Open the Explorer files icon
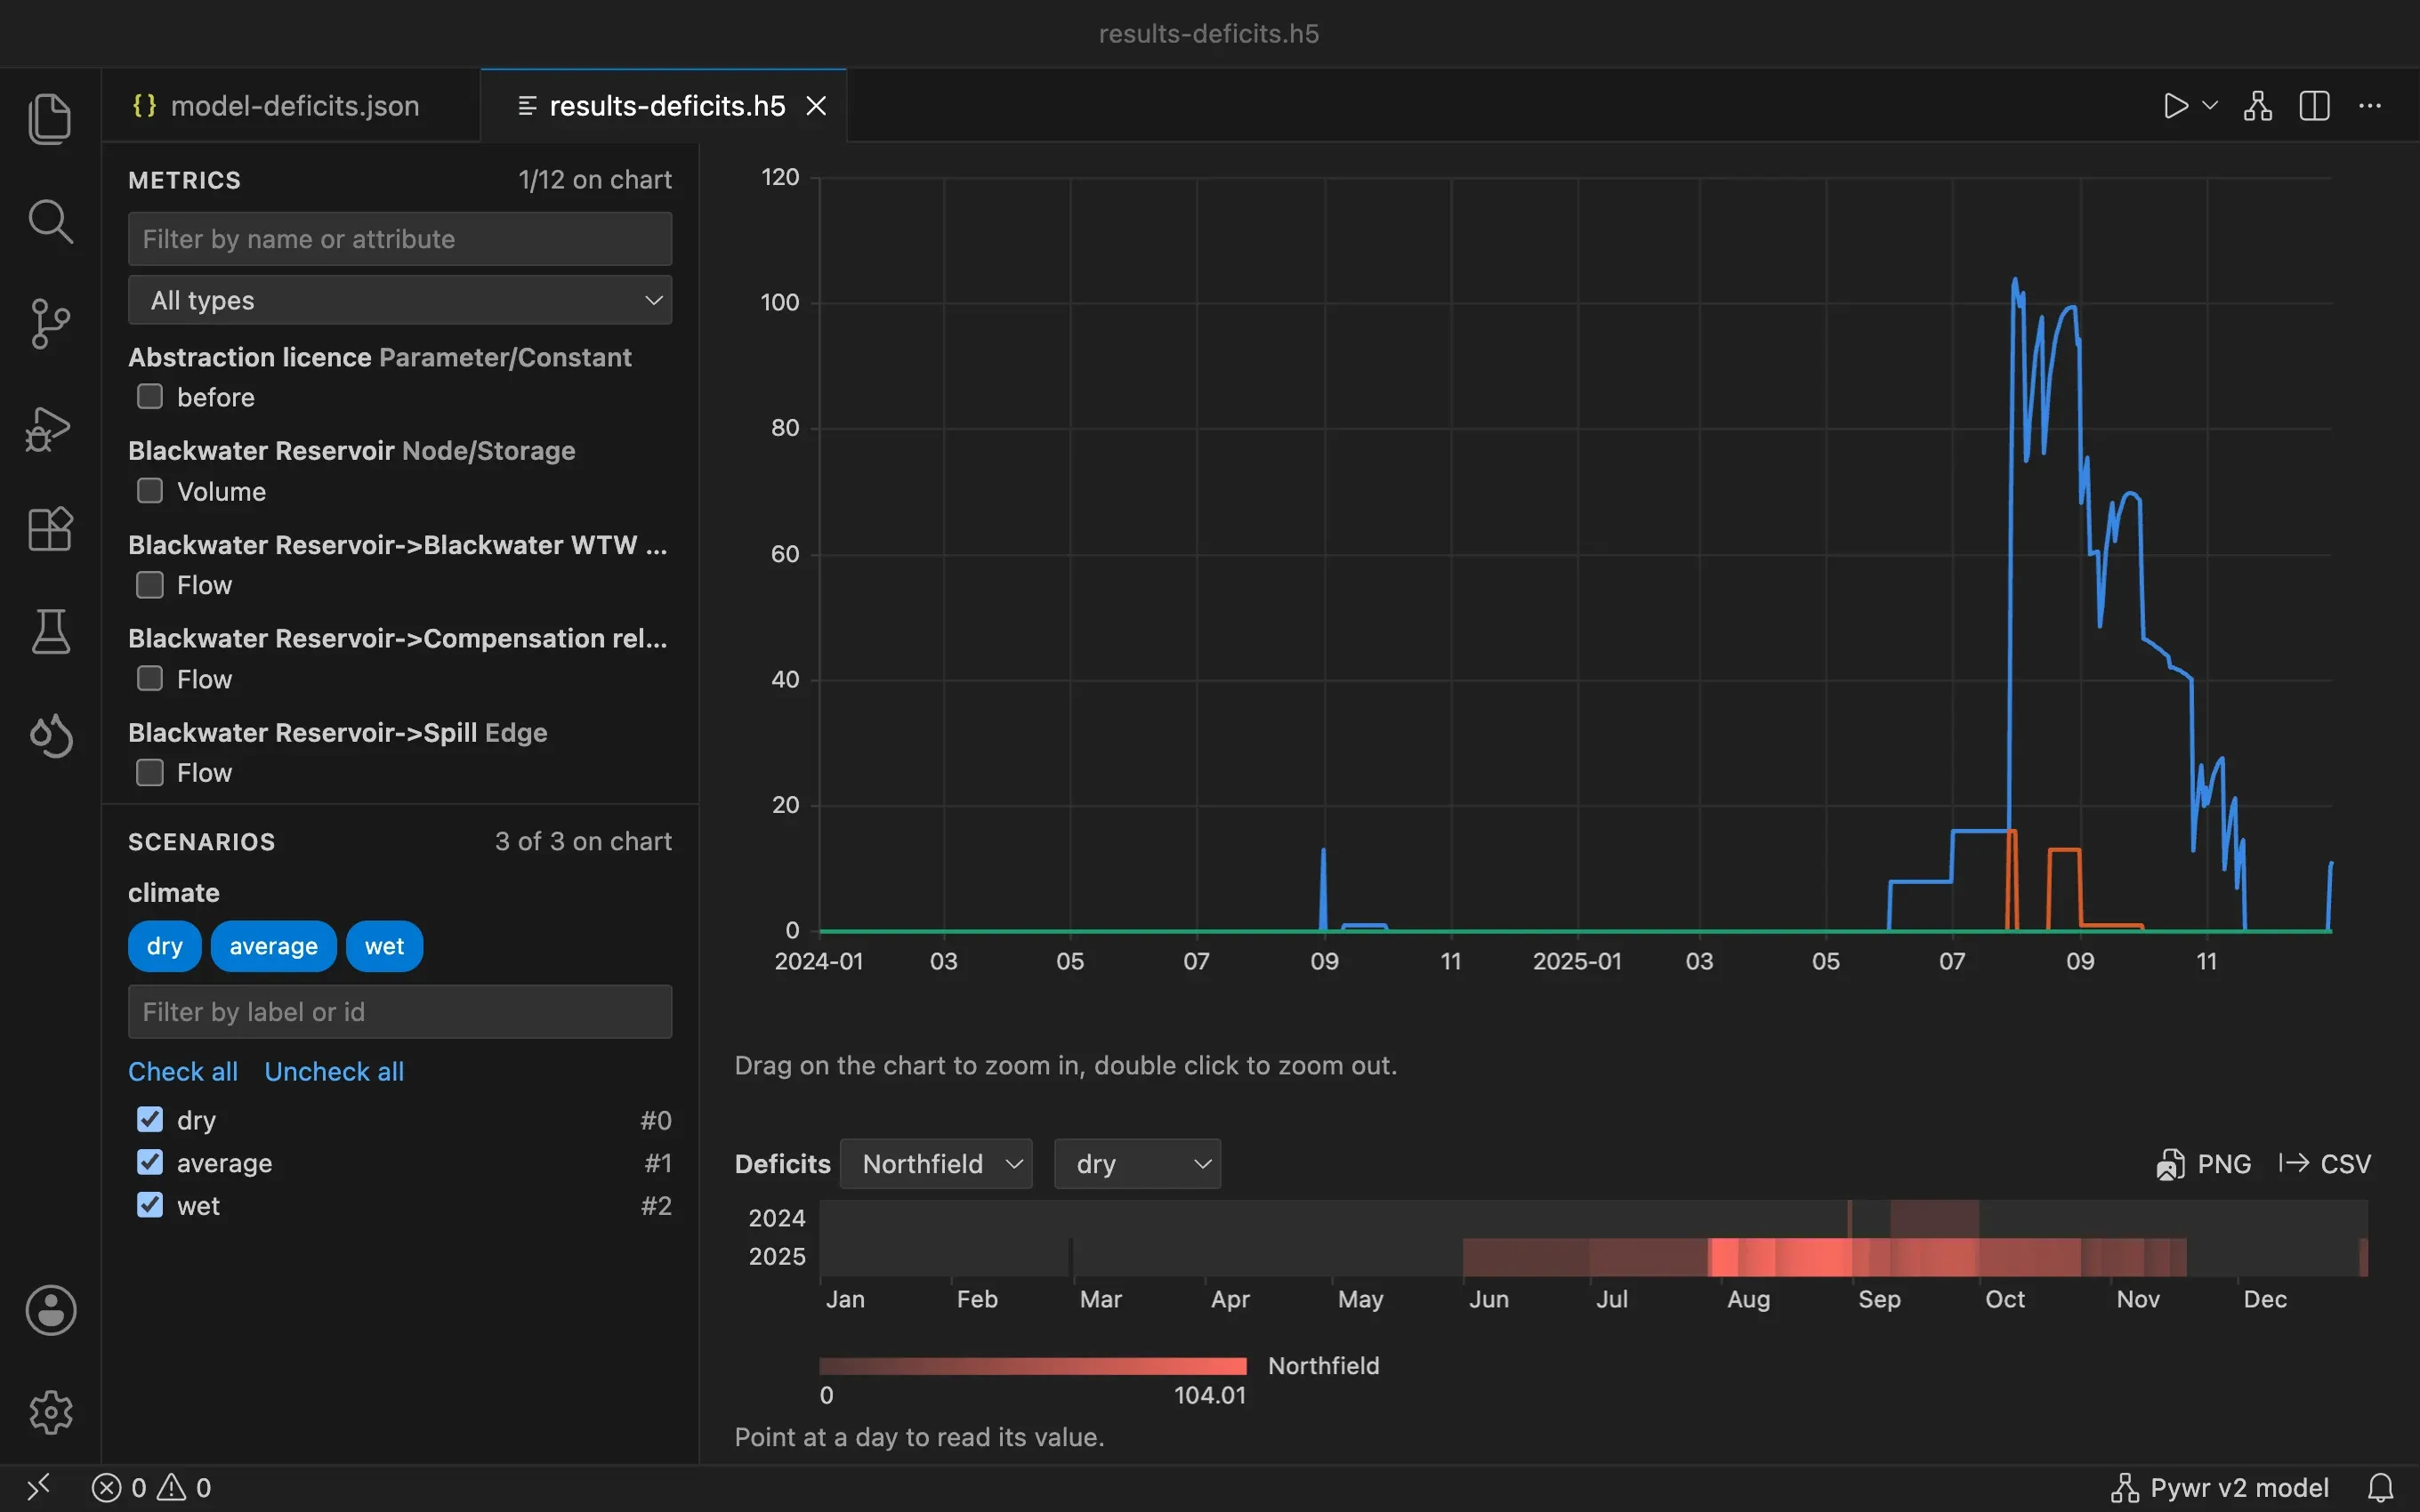 coord(50,119)
